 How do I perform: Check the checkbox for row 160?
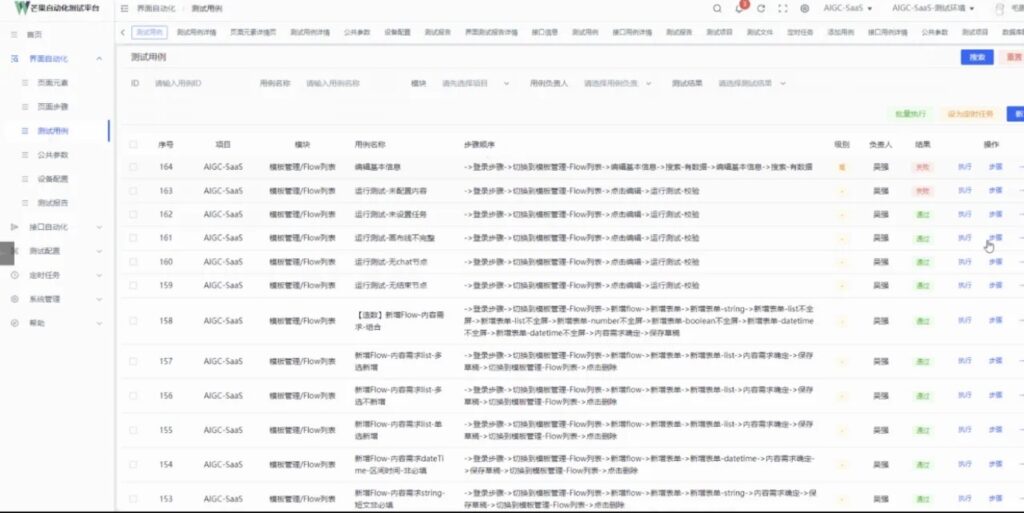click(133, 262)
